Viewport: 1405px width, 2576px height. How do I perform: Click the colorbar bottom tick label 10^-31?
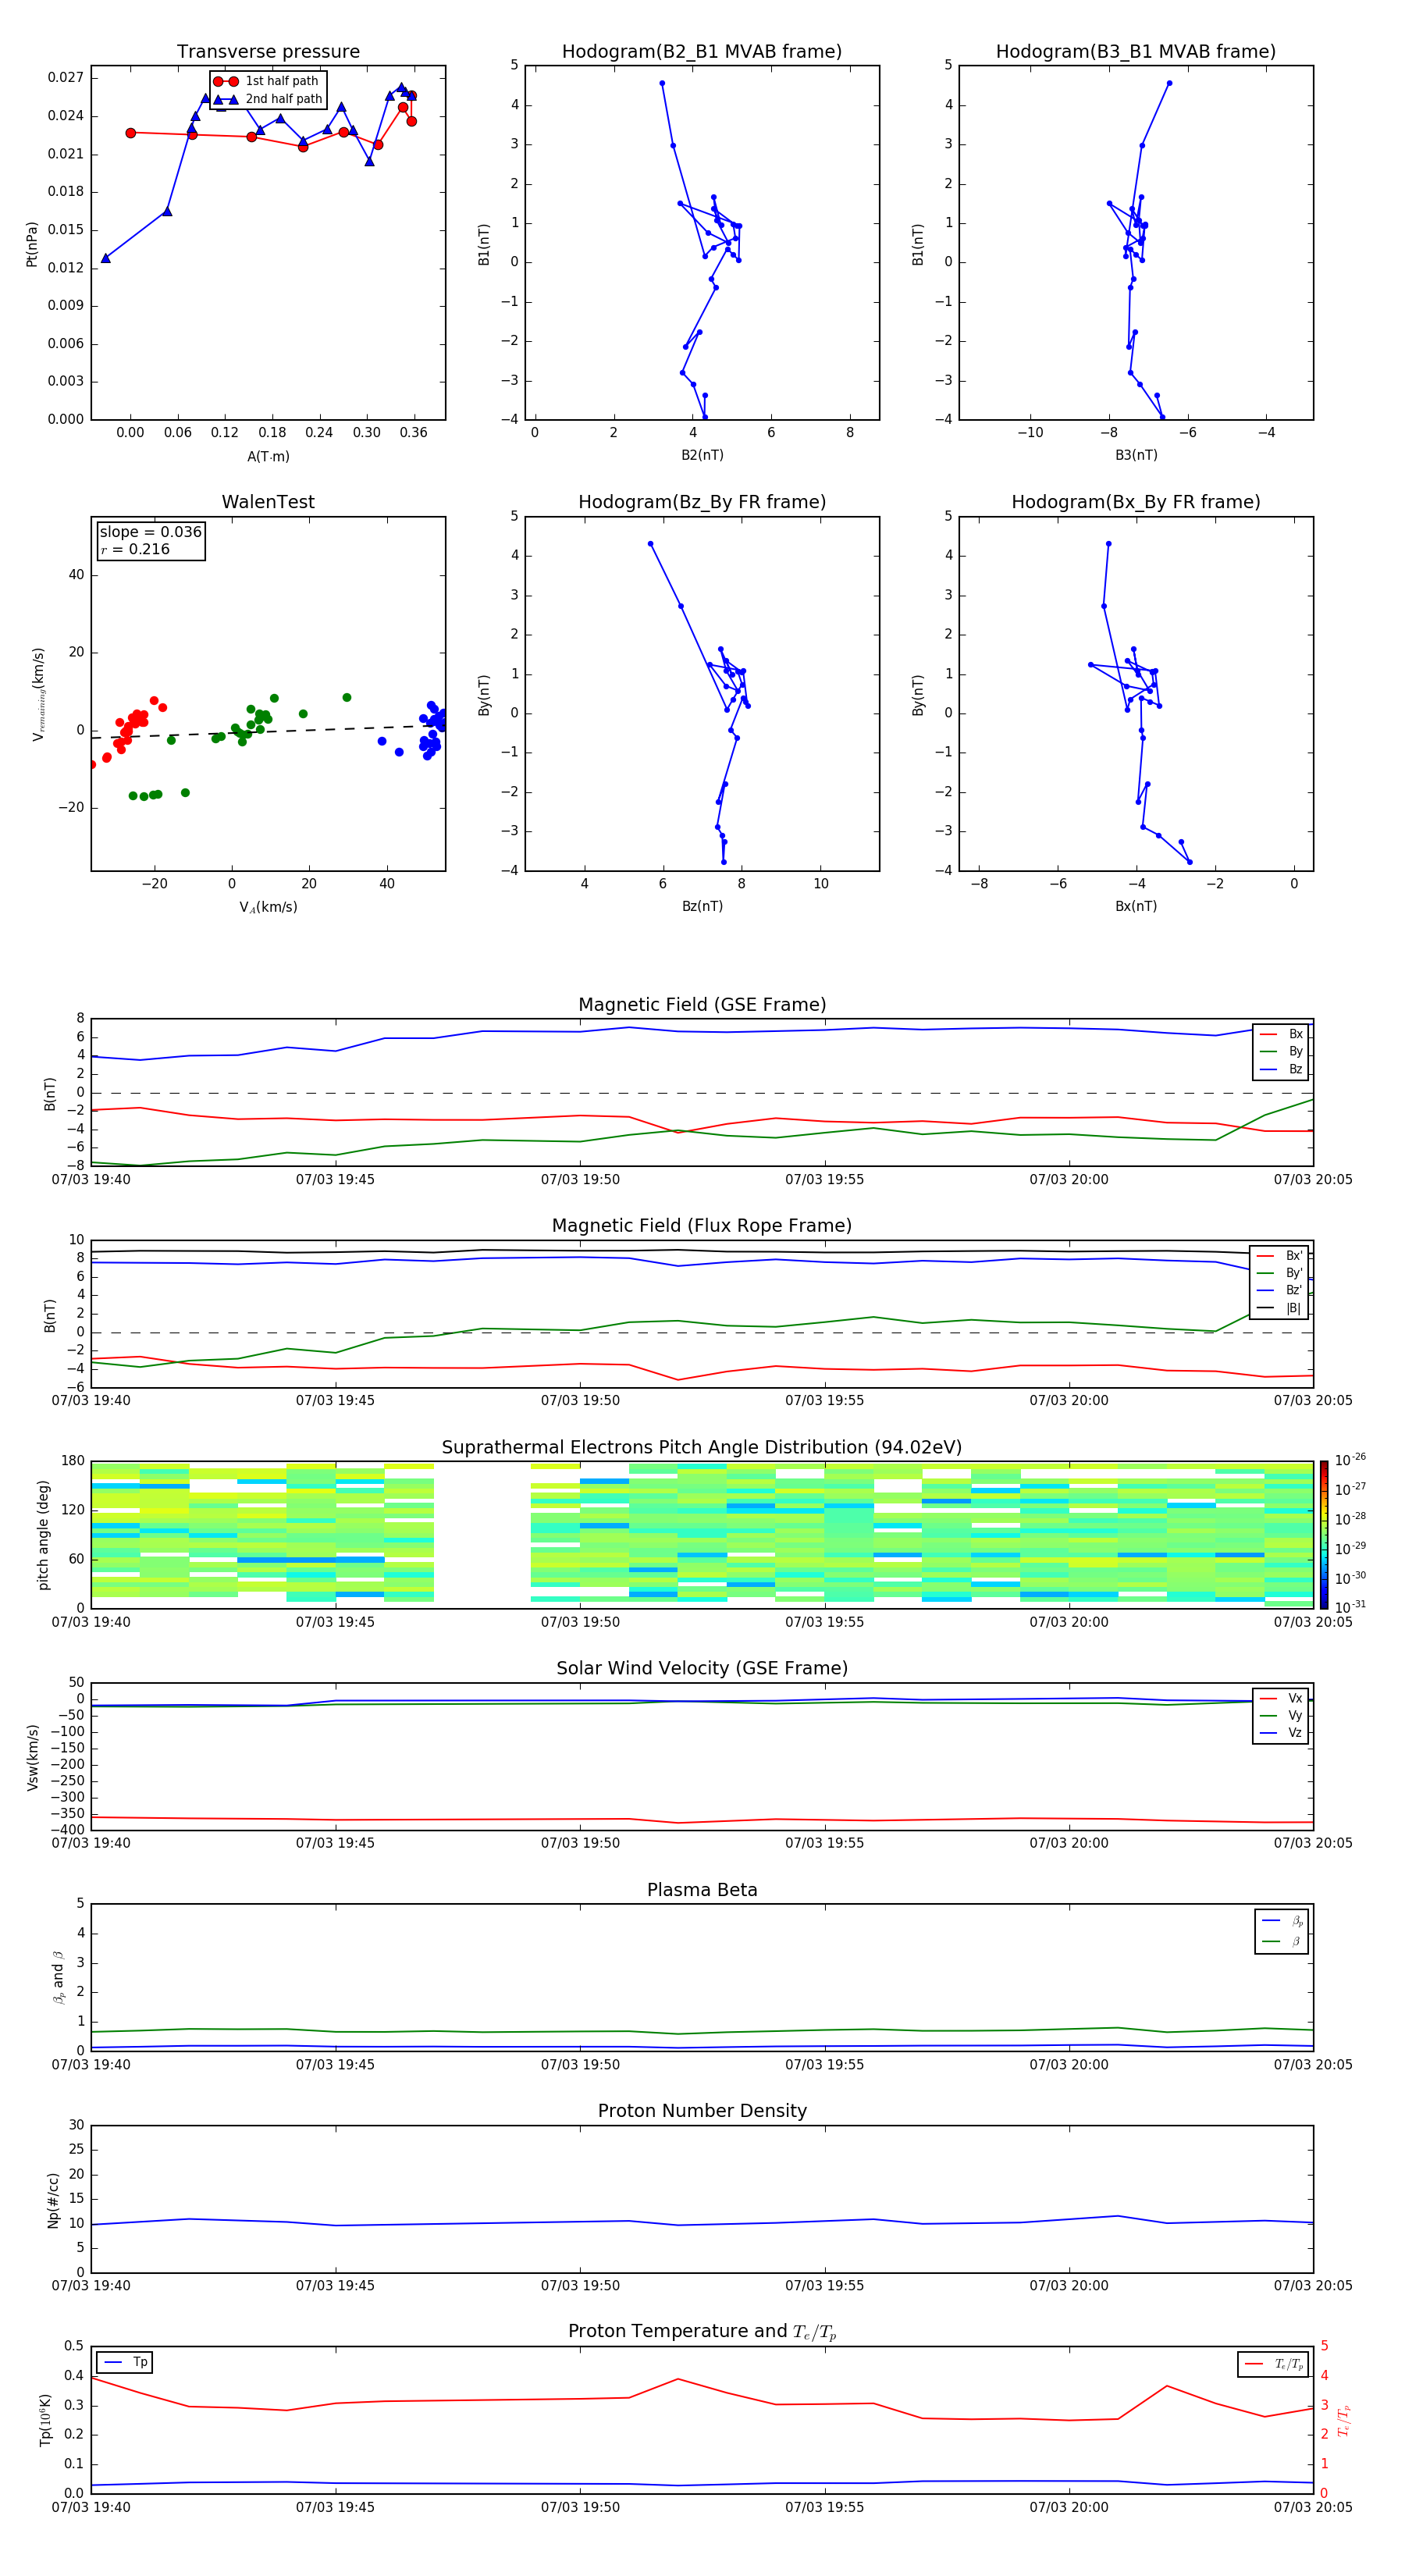tap(1350, 1607)
